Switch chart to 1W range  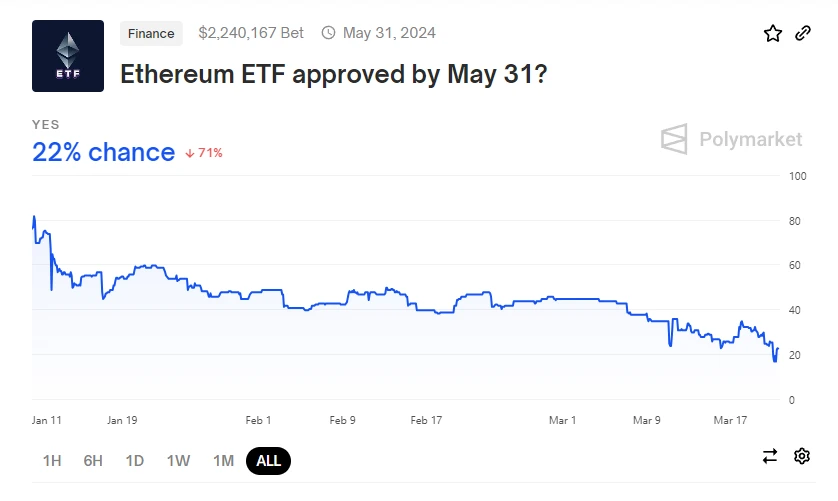click(178, 460)
